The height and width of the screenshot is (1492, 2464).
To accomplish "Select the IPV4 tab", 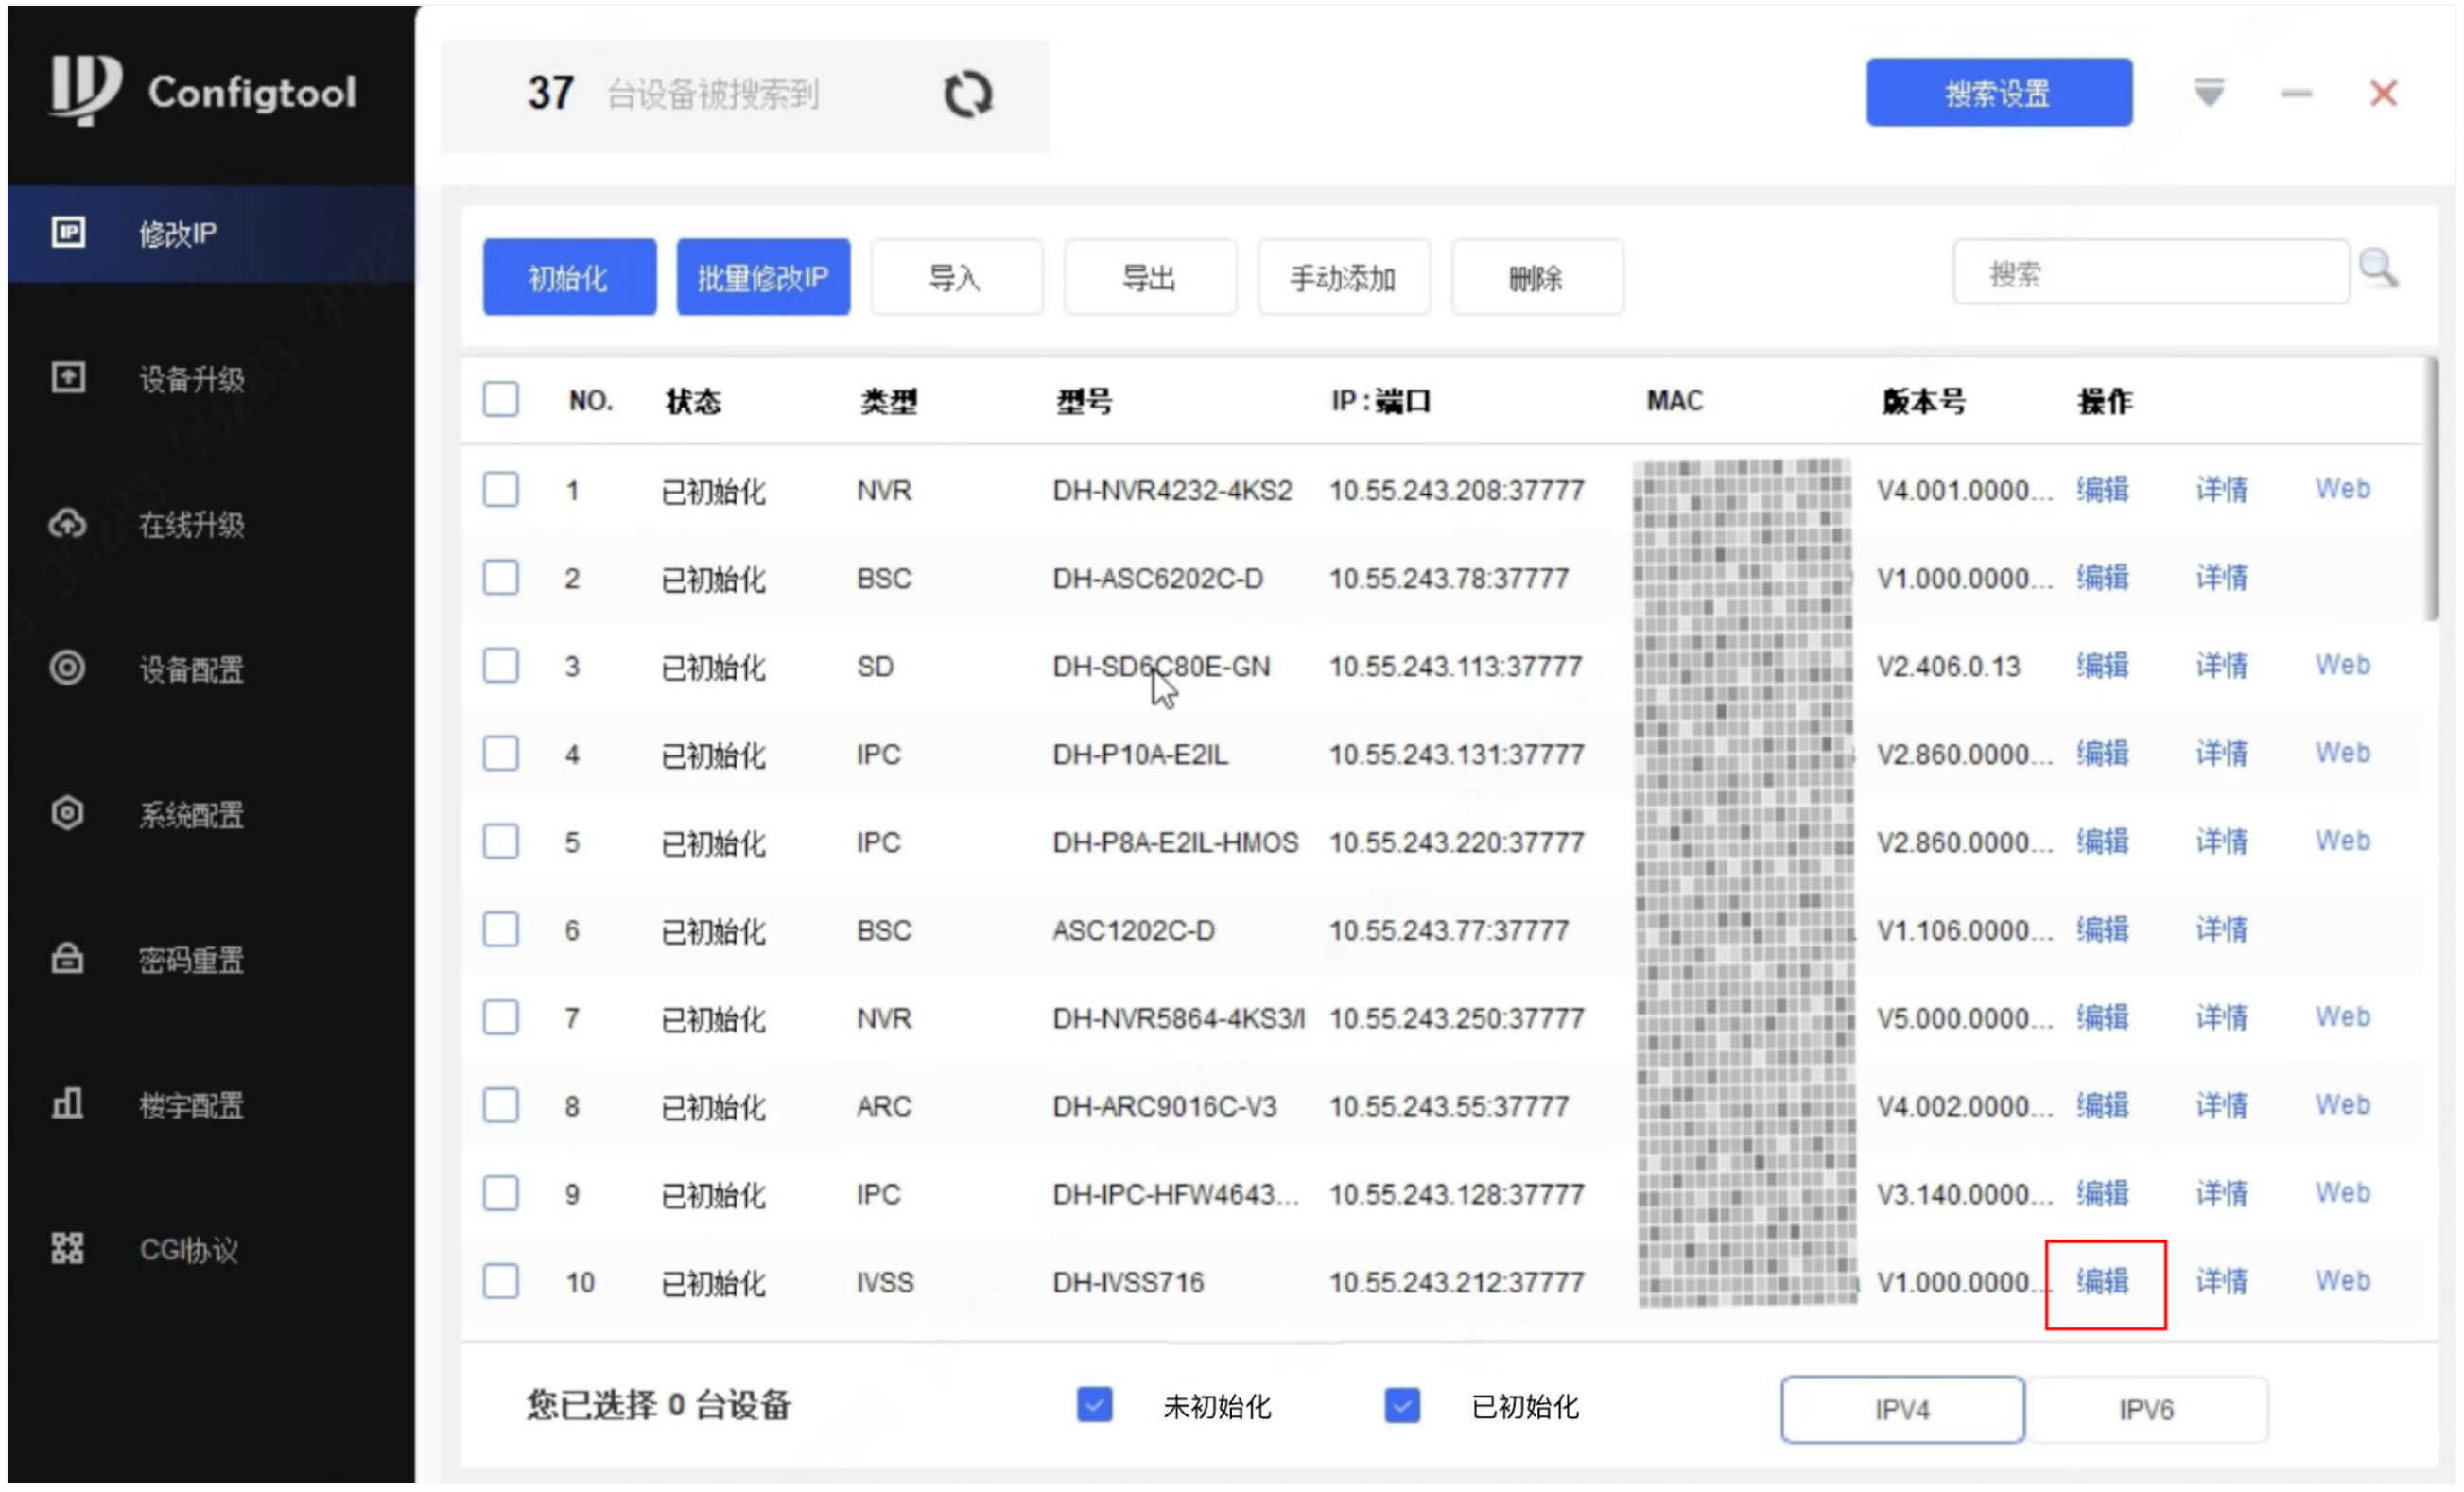I will [x=1902, y=1409].
